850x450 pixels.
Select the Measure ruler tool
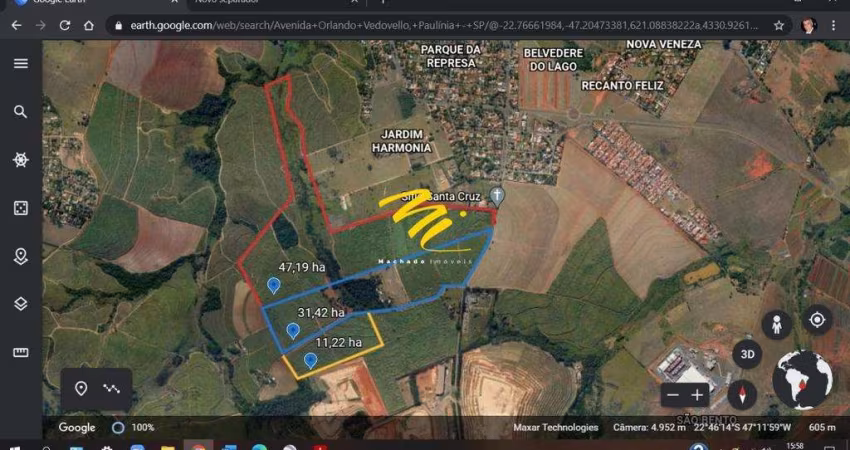21,352
